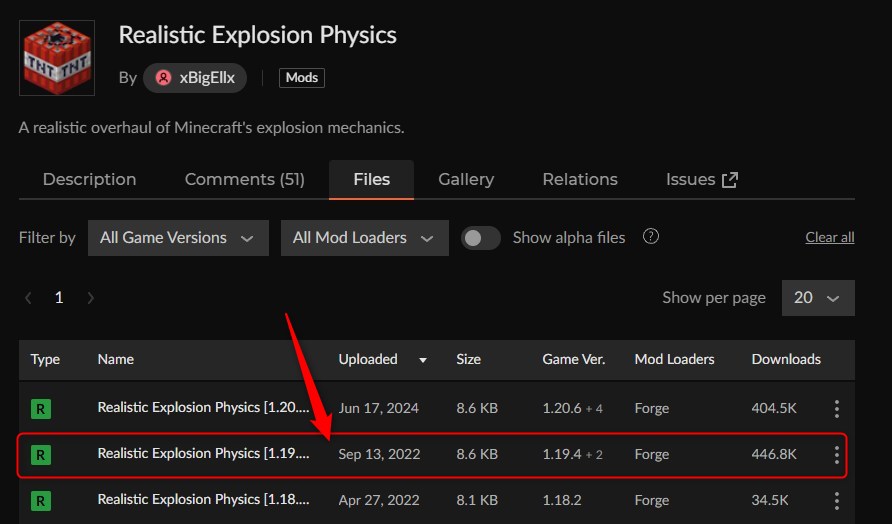Open more options for the 1.20 file
892x524 pixels.
(x=837, y=408)
